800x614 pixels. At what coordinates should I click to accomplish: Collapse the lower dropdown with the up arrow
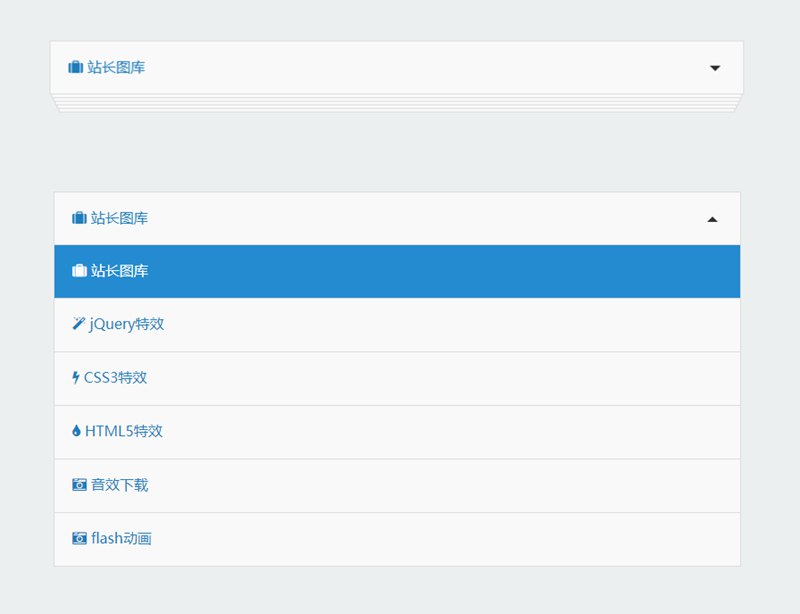712,219
